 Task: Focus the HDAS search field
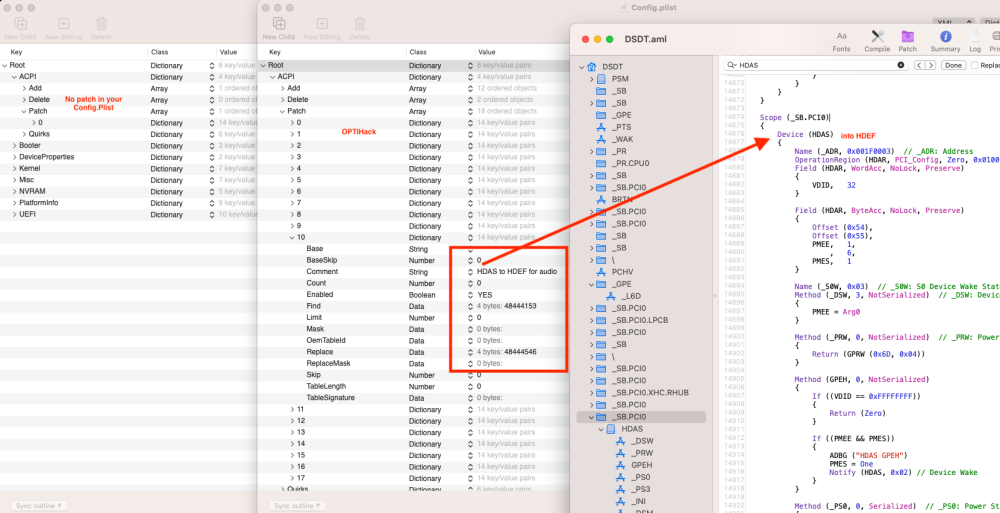(818, 65)
